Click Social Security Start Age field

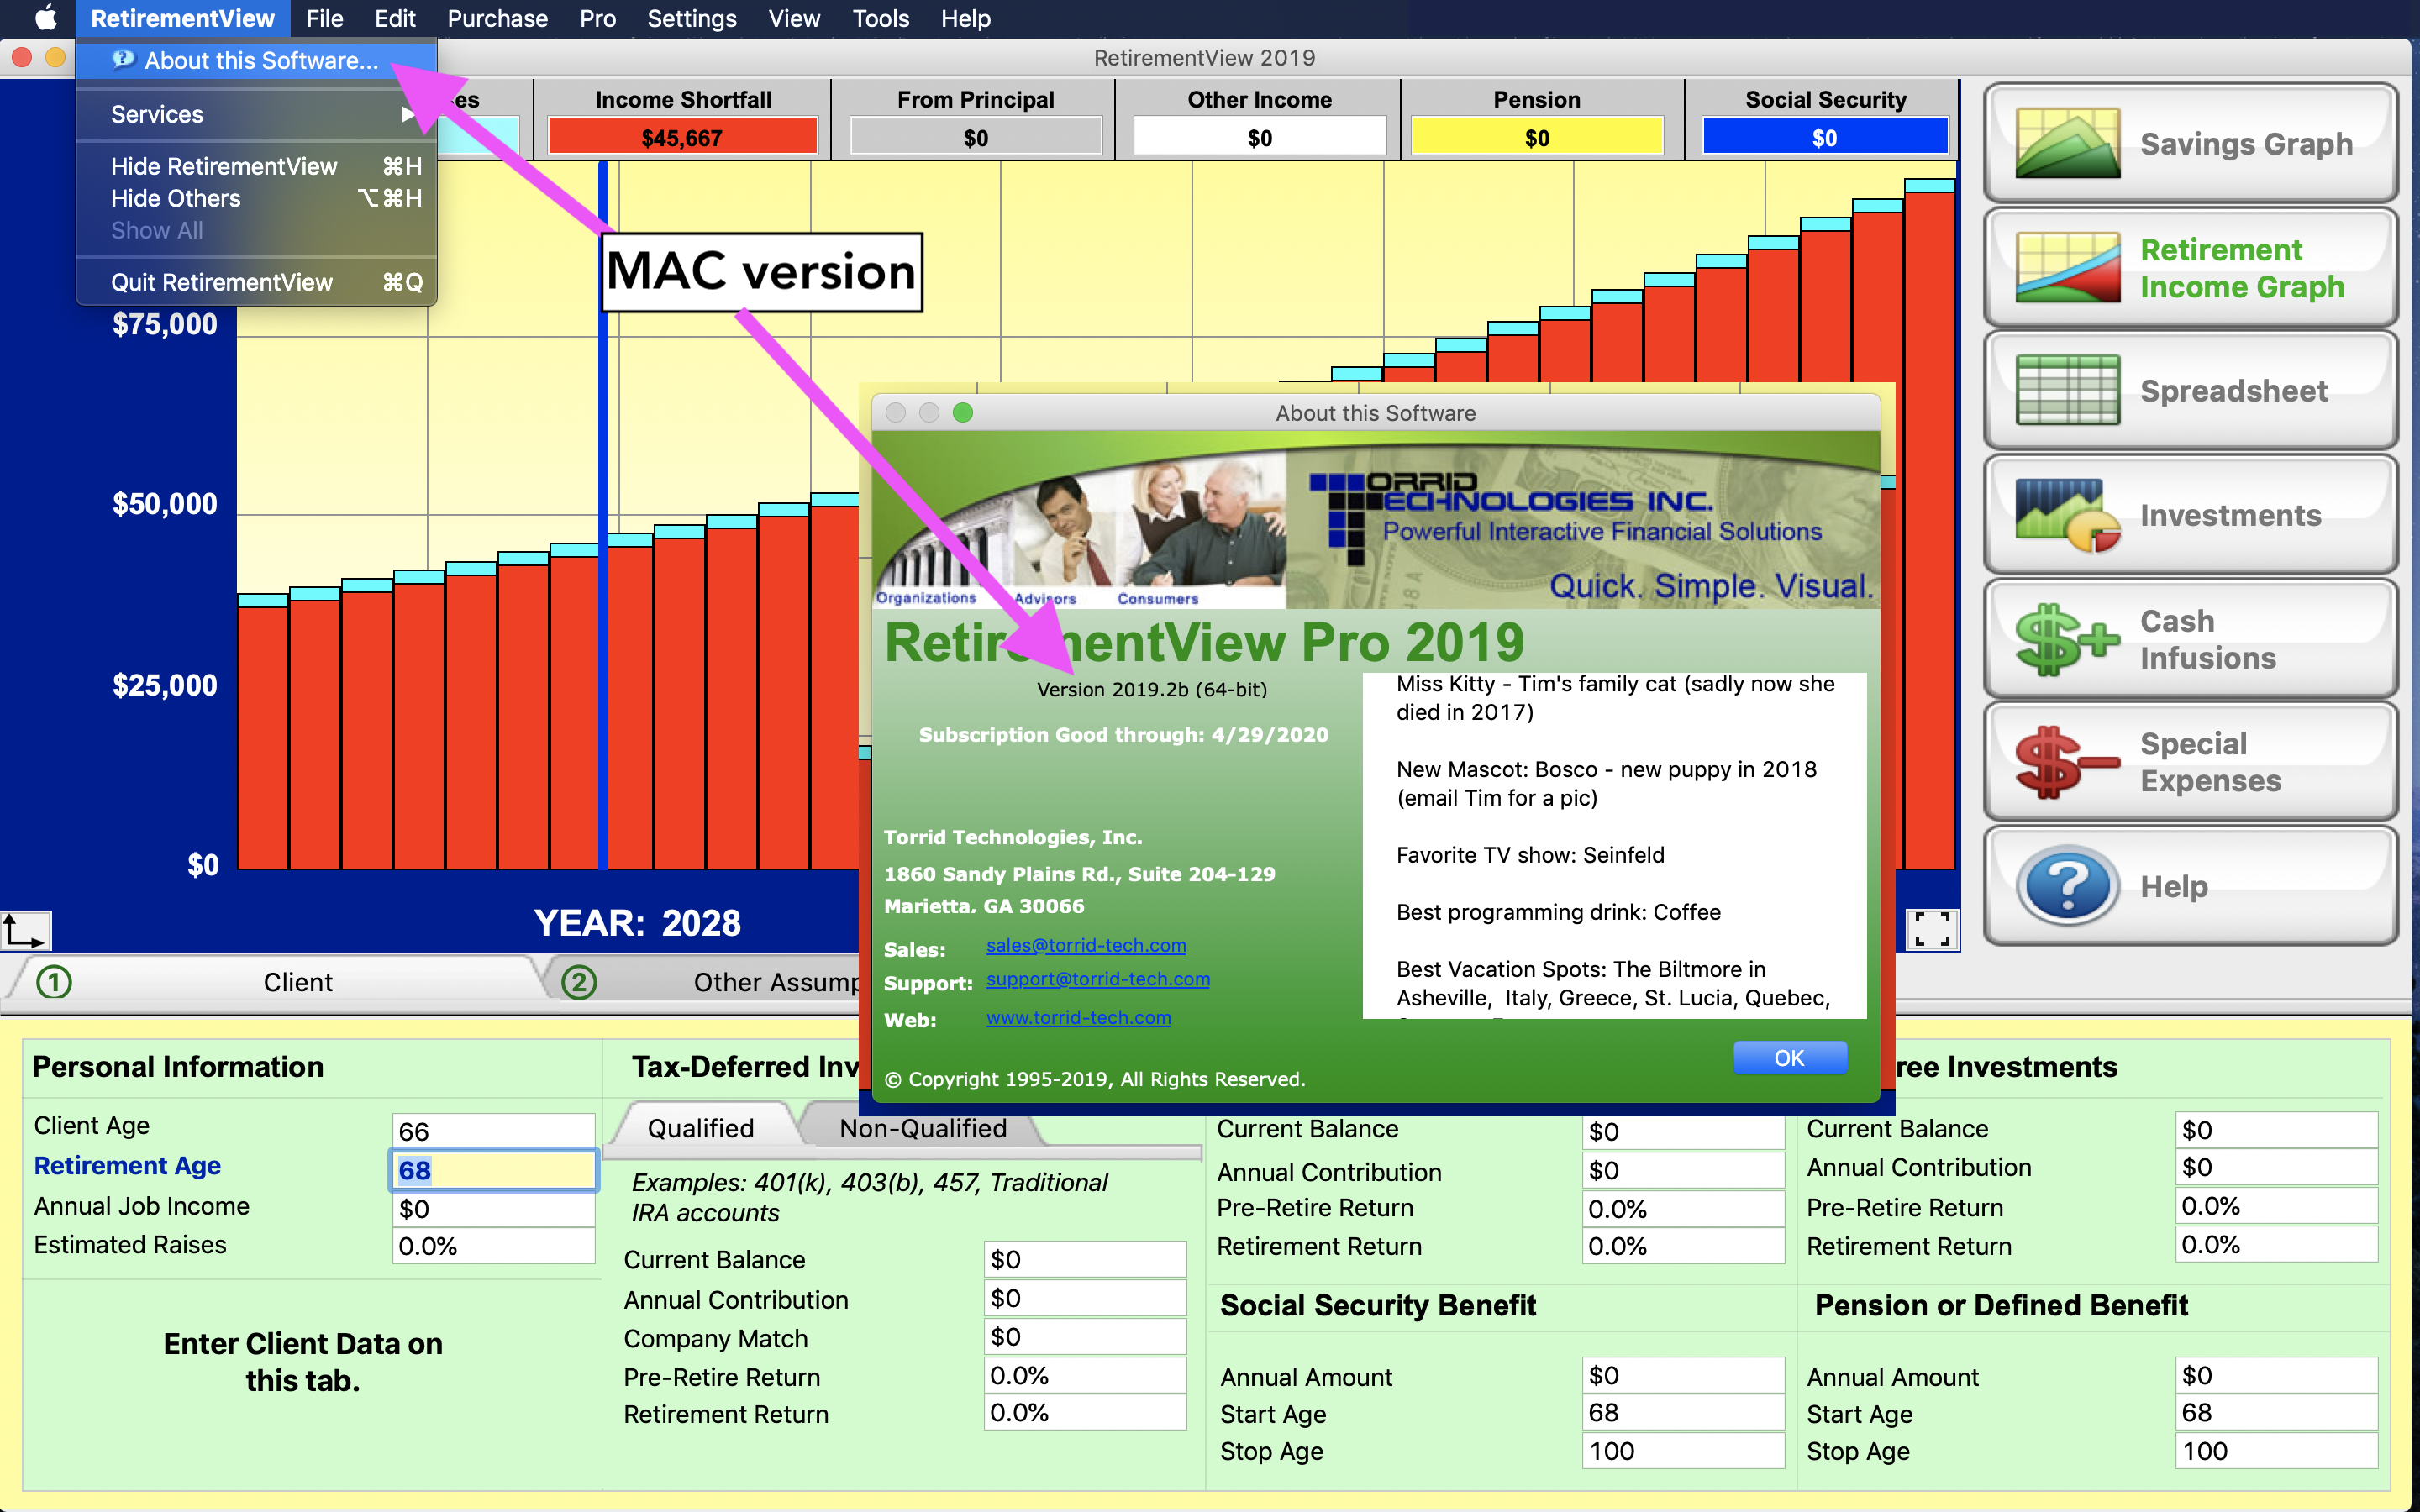1683,1413
